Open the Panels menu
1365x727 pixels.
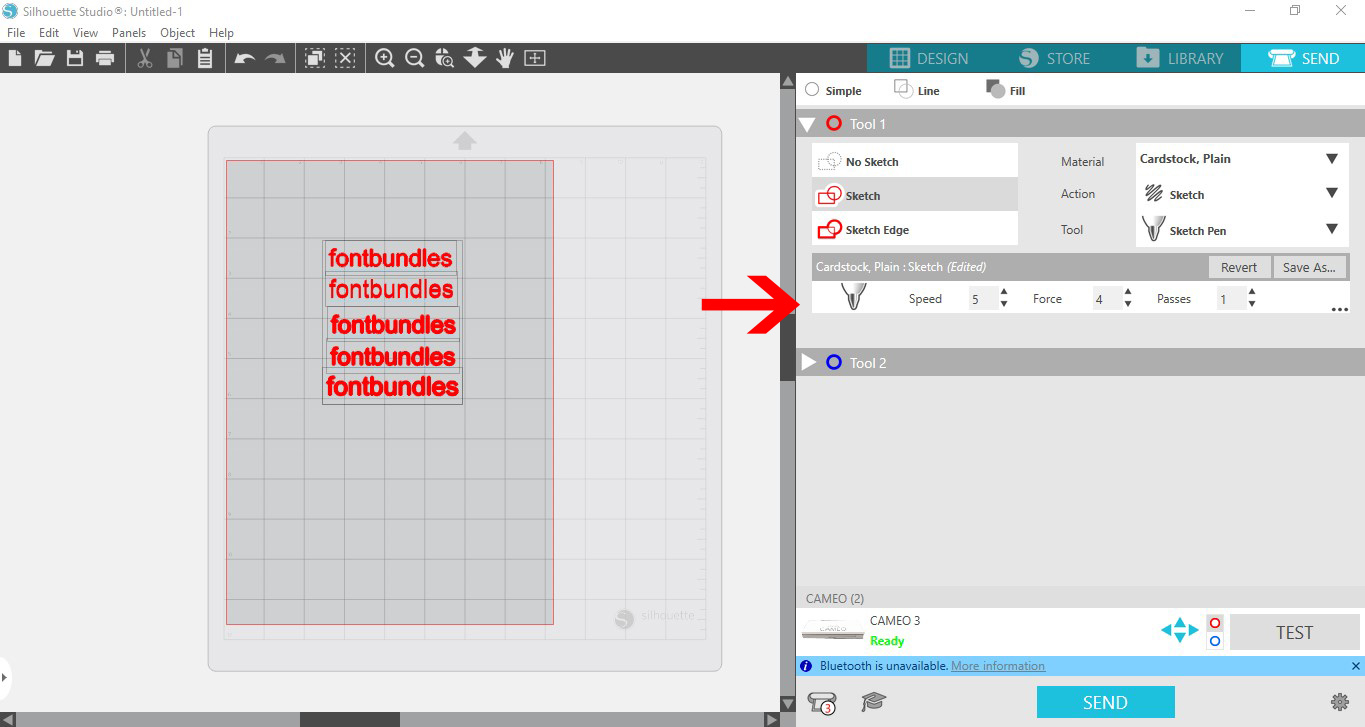point(129,32)
